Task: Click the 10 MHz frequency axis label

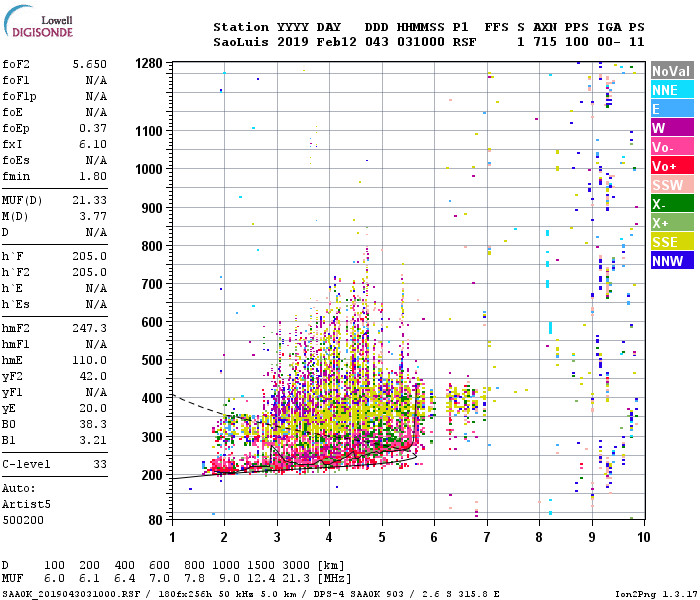Action: point(644,537)
